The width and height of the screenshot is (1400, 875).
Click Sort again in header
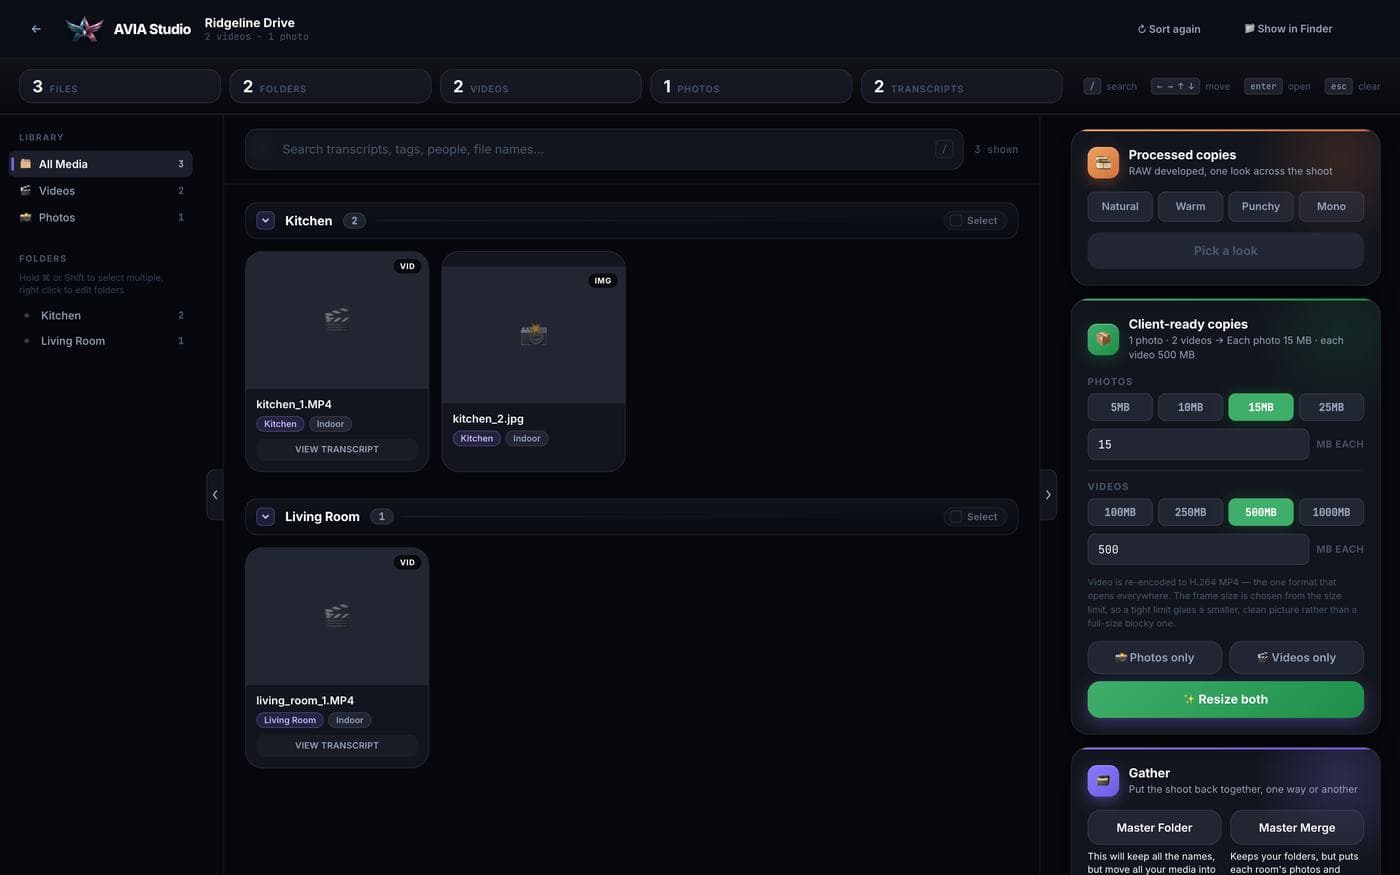coord(1168,29)
